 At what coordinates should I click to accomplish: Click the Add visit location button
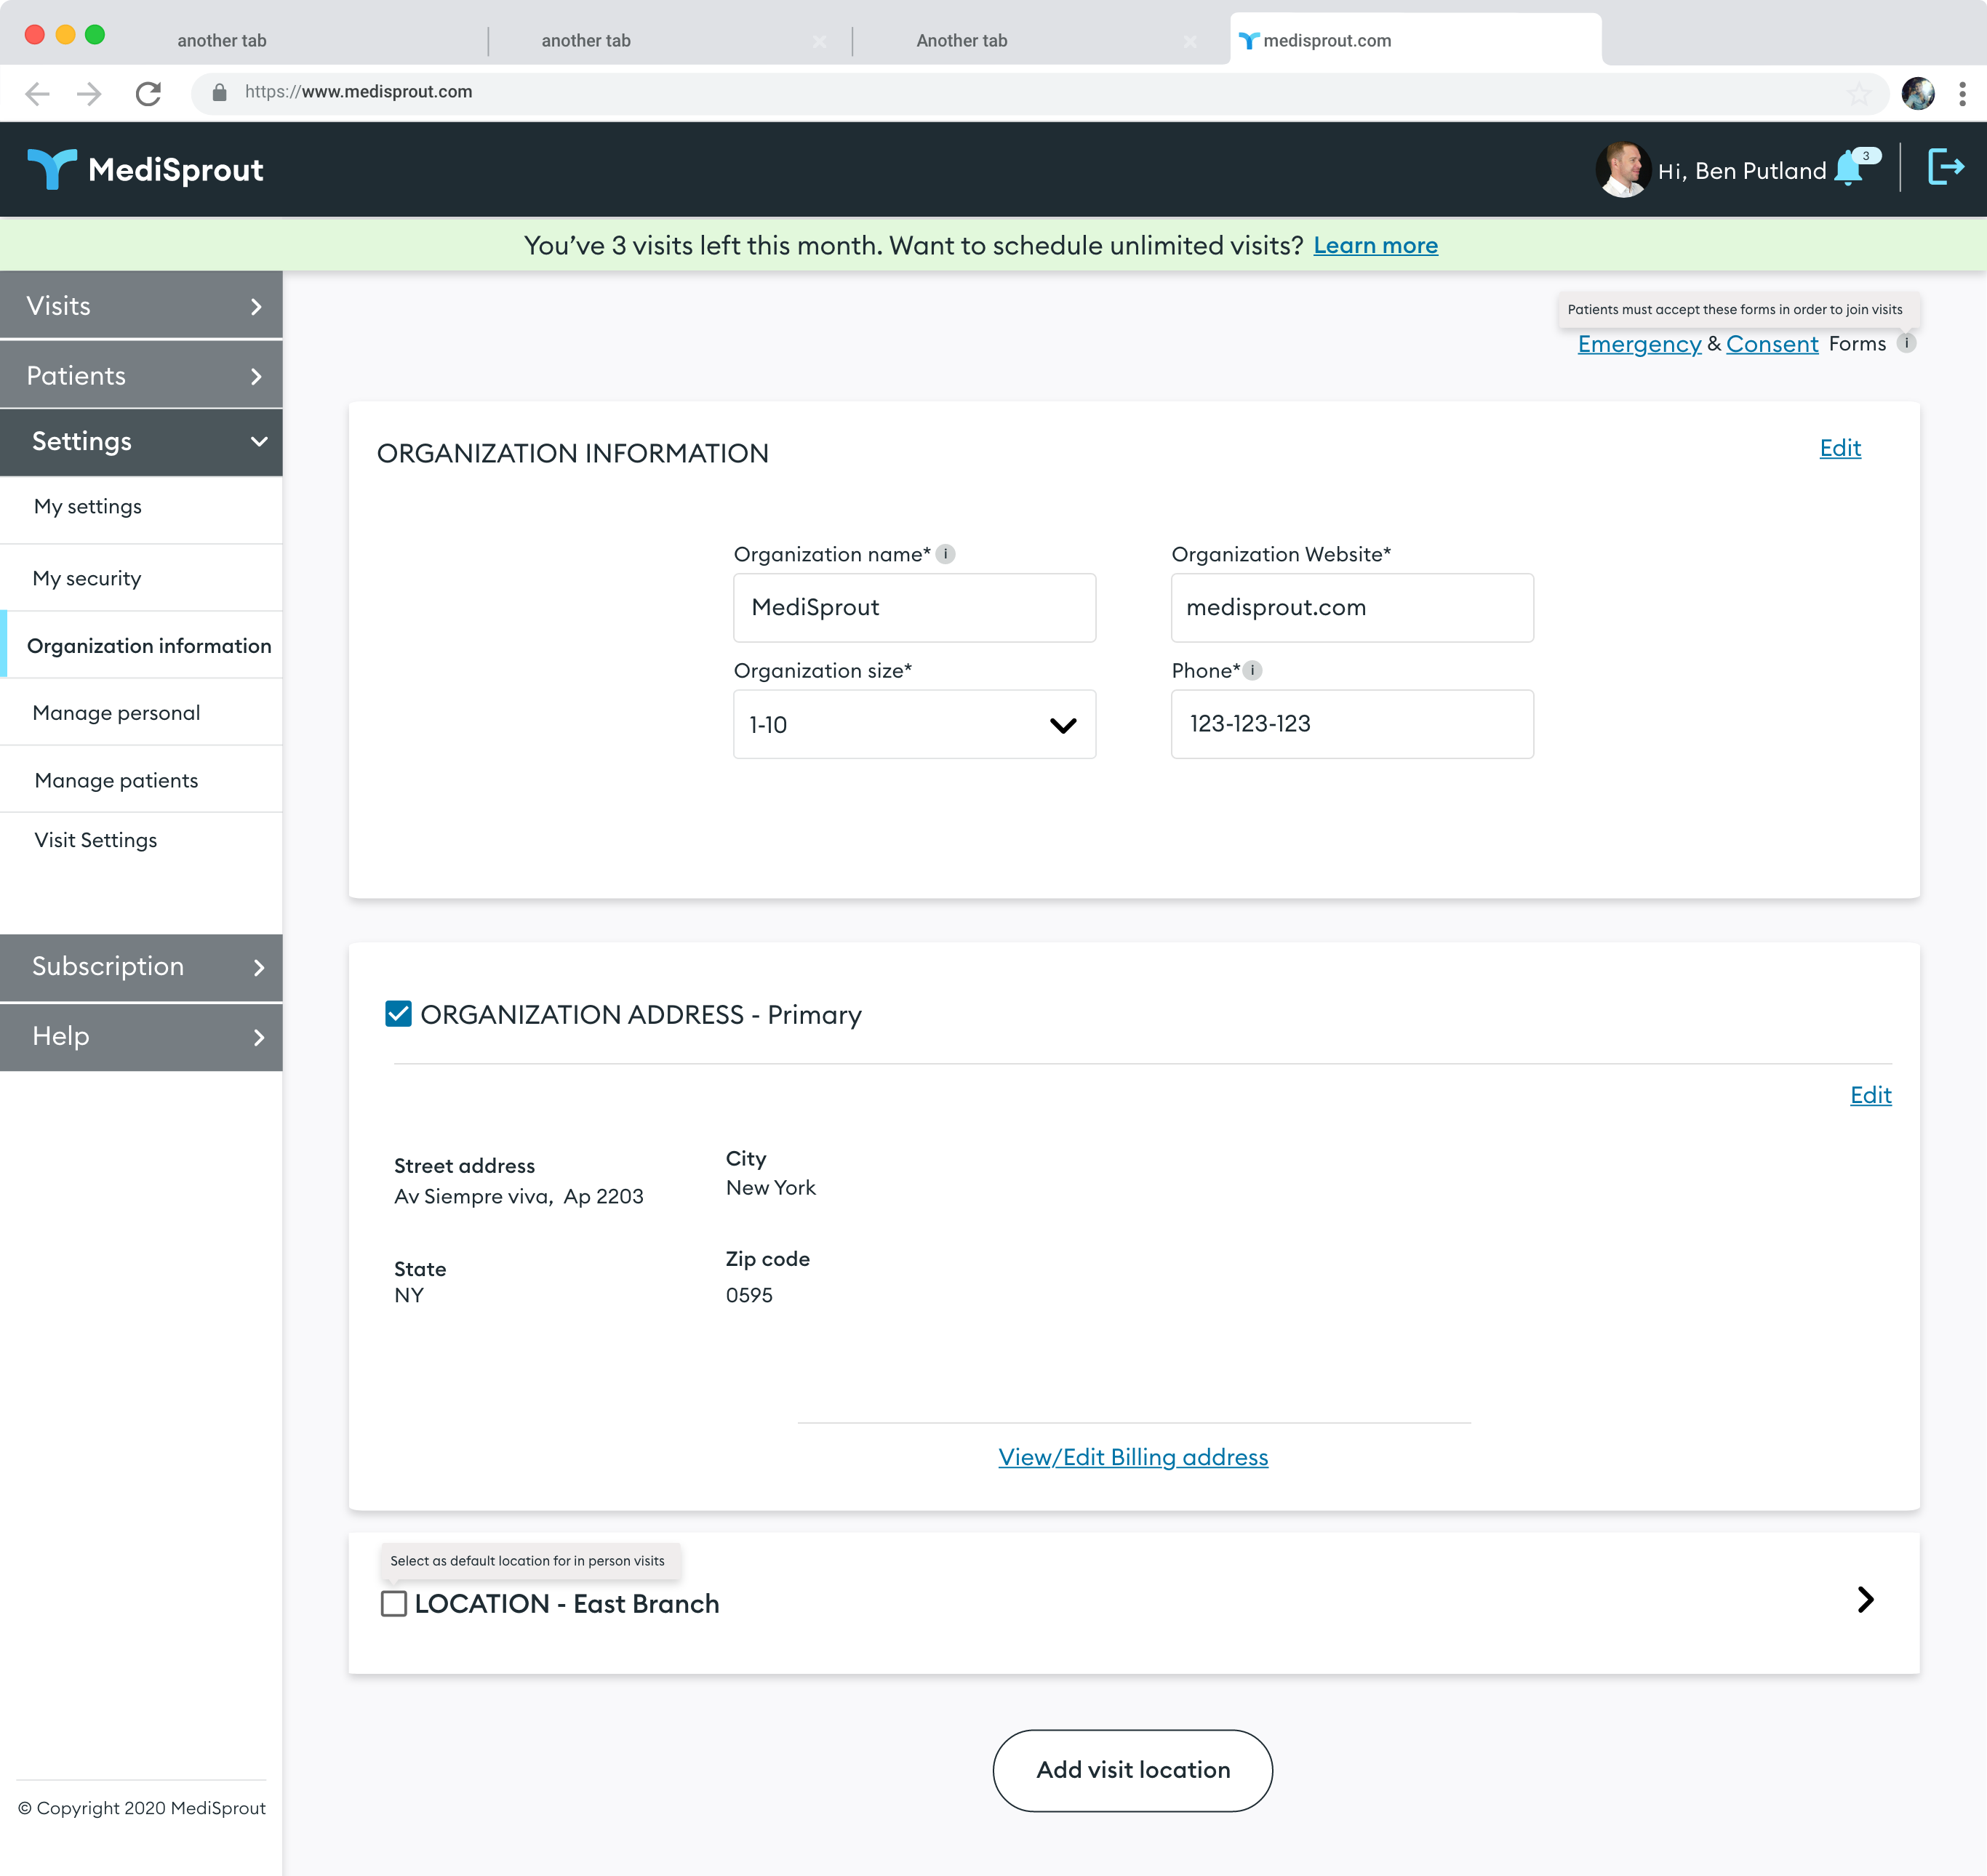pos(1132,1770)
